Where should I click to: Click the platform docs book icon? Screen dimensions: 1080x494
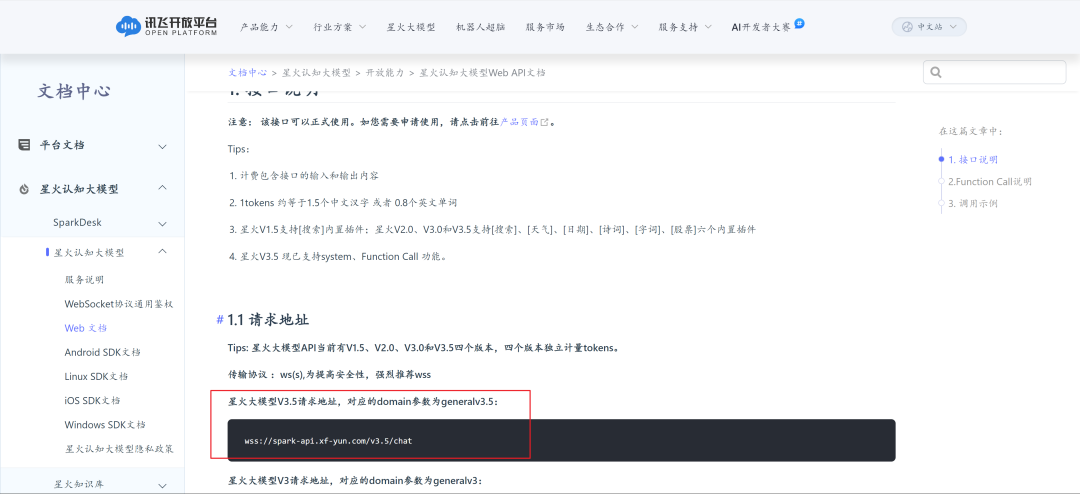pyautogui.click(x=24, y=145)
